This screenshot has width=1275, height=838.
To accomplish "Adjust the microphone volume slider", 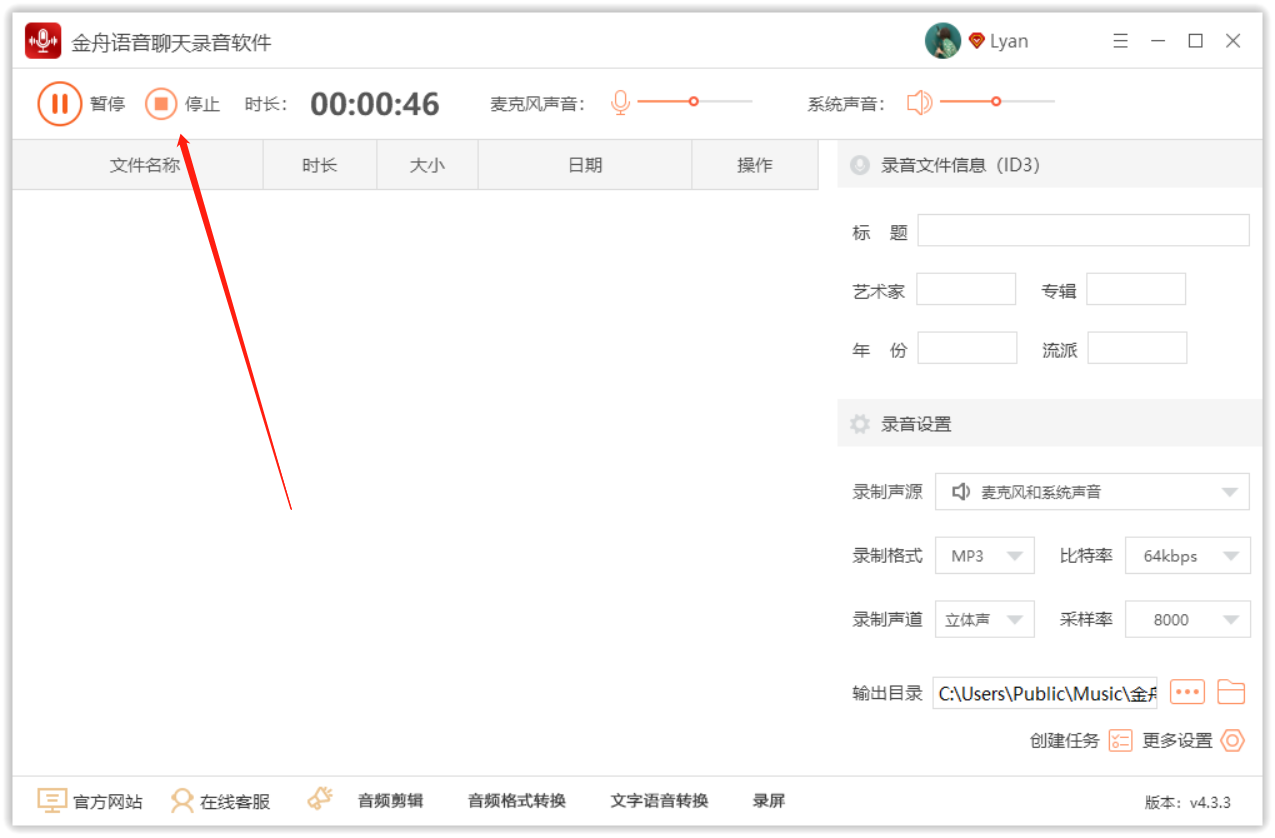I will (x=694, y=102).
